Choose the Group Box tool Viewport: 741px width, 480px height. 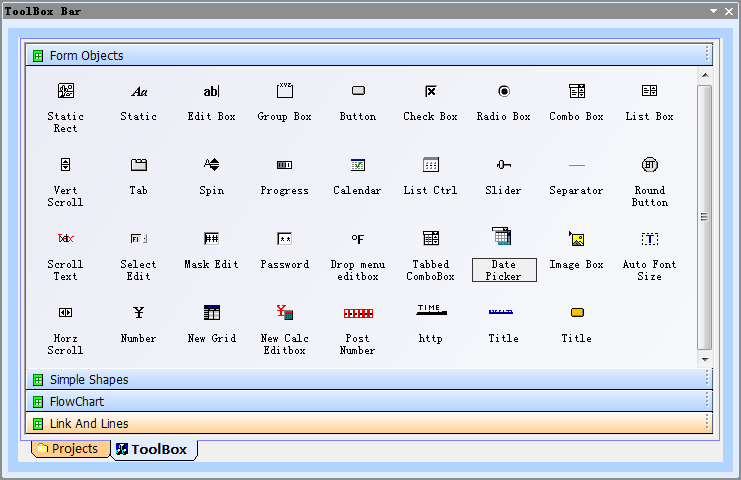(x=285, y=92)
